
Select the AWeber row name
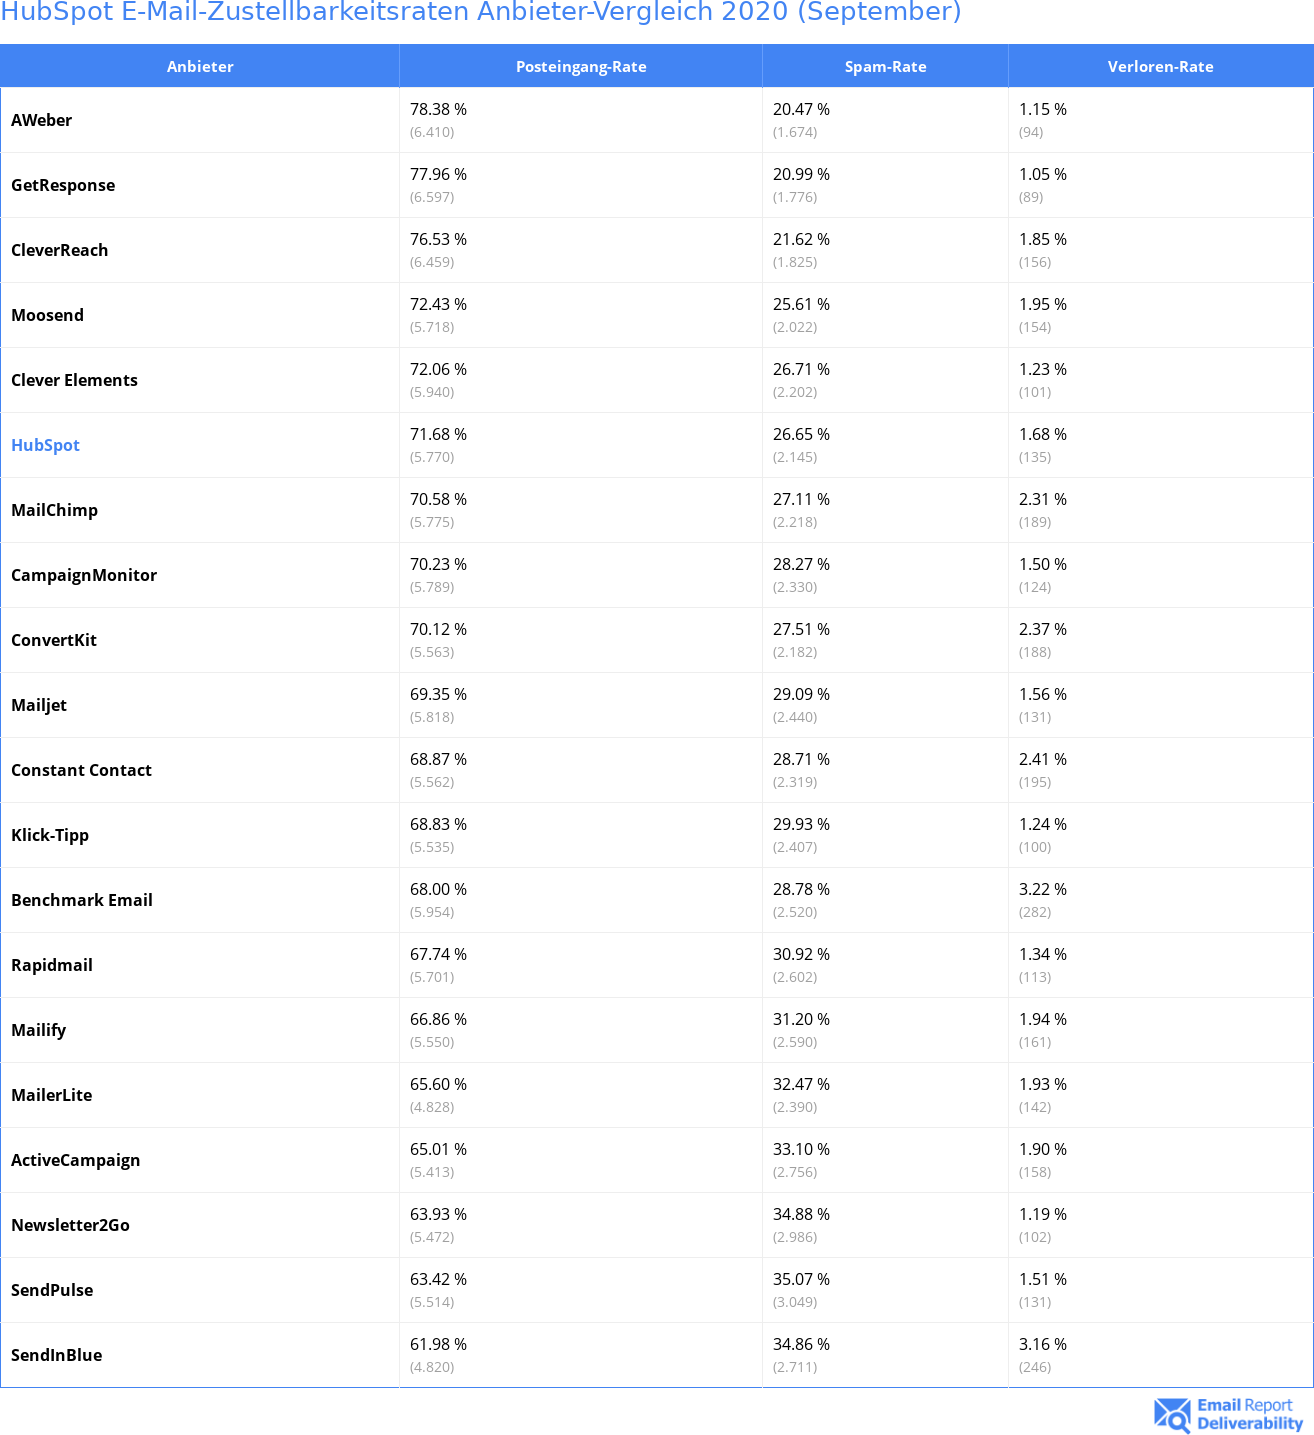[x=41, y=120]
